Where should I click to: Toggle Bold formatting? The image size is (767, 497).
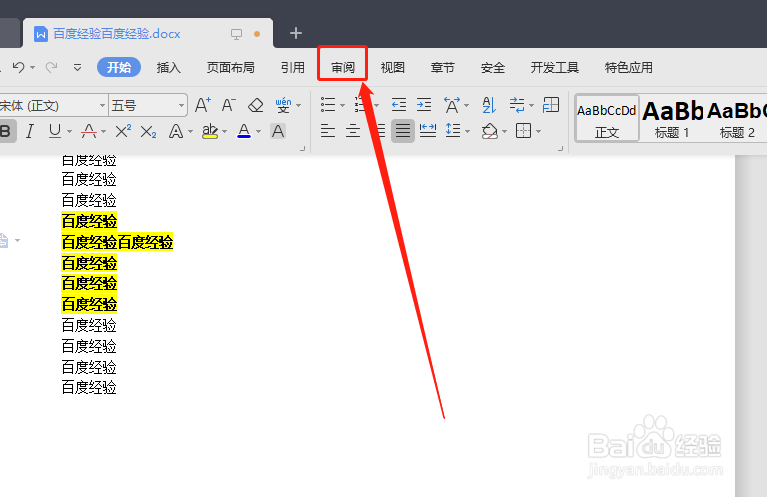[x=6, y=131]
